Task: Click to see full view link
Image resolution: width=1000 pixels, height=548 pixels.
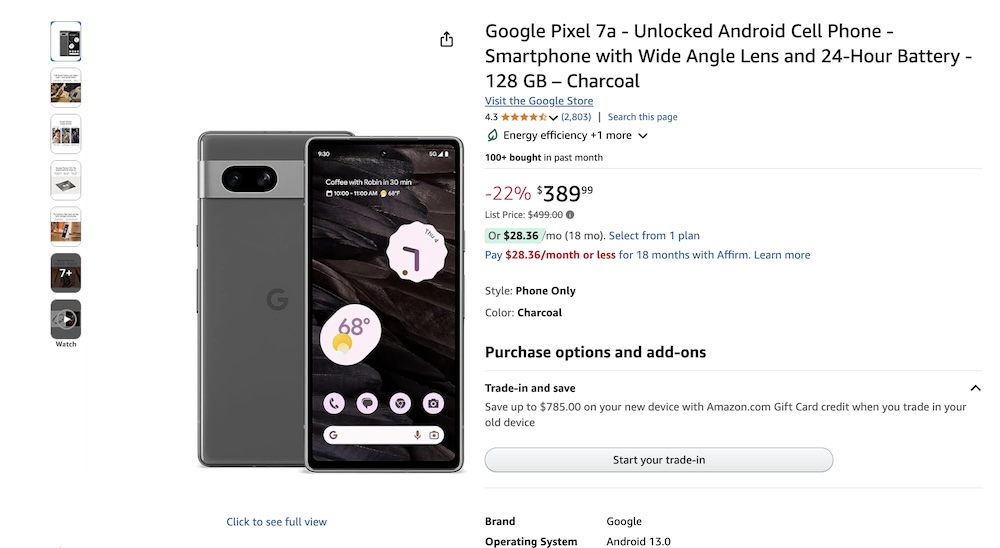Action: [276, 522]
